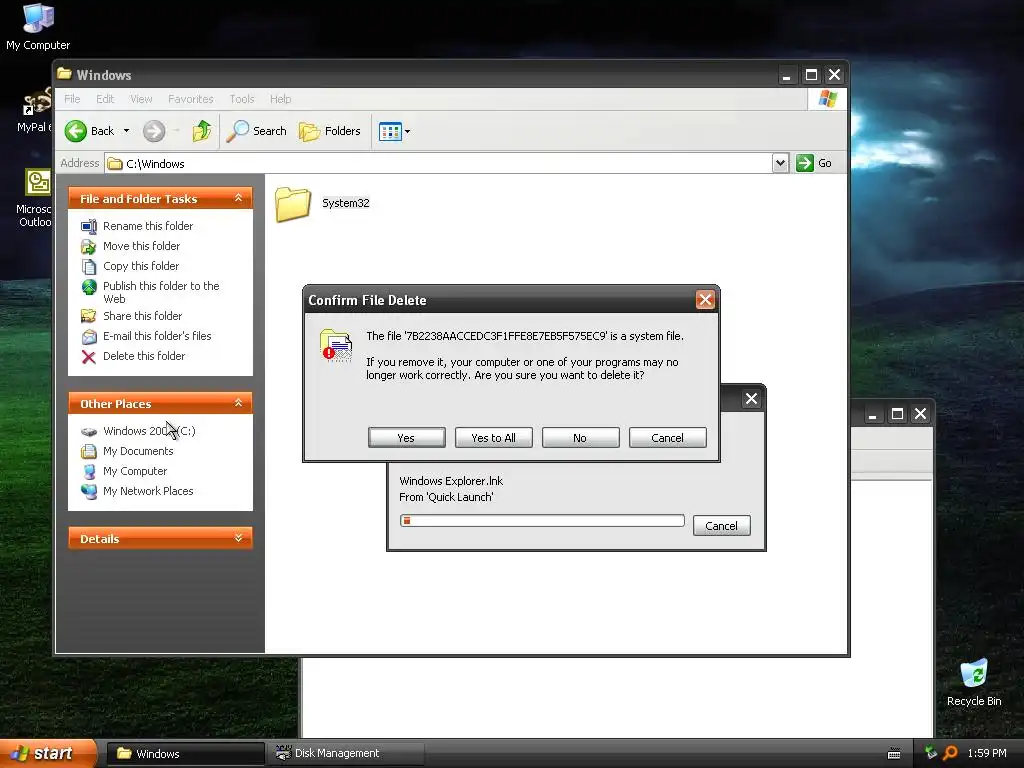Screen dimensions: 1024x768
Task: Click the orange search tray icon
Action: [x=951, y=753]
